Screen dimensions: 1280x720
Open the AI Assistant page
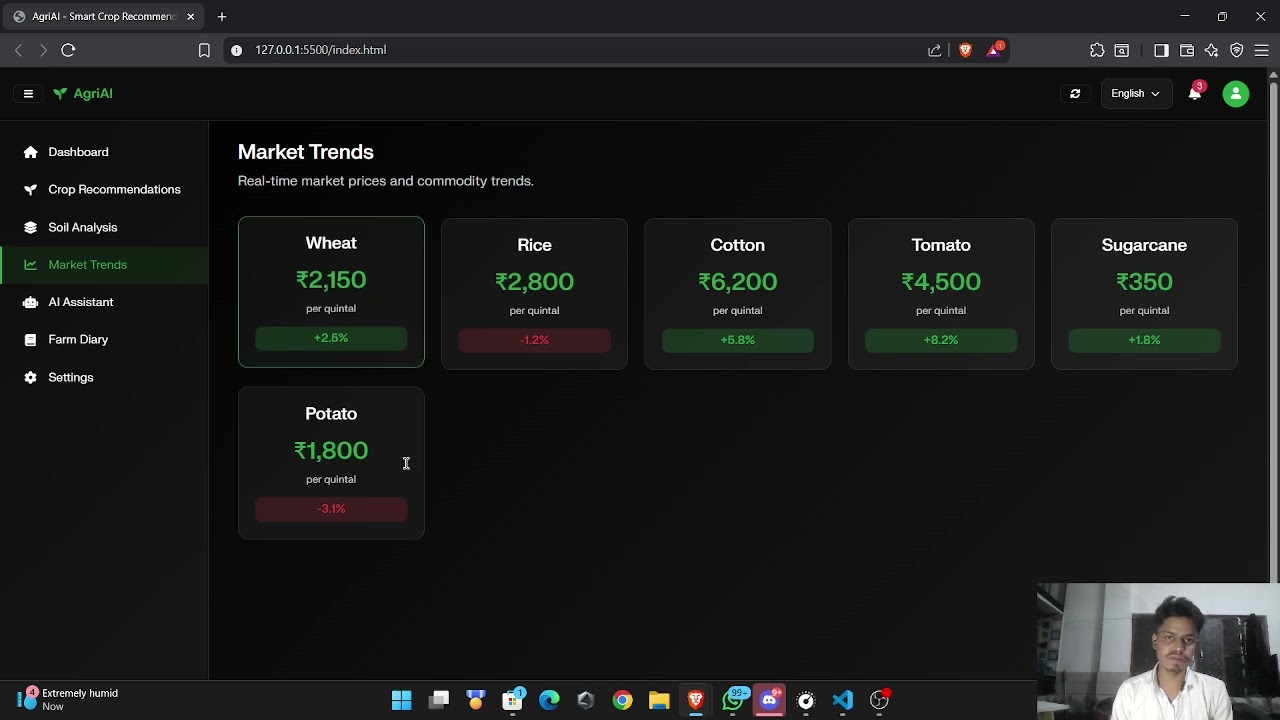(104, 302)
